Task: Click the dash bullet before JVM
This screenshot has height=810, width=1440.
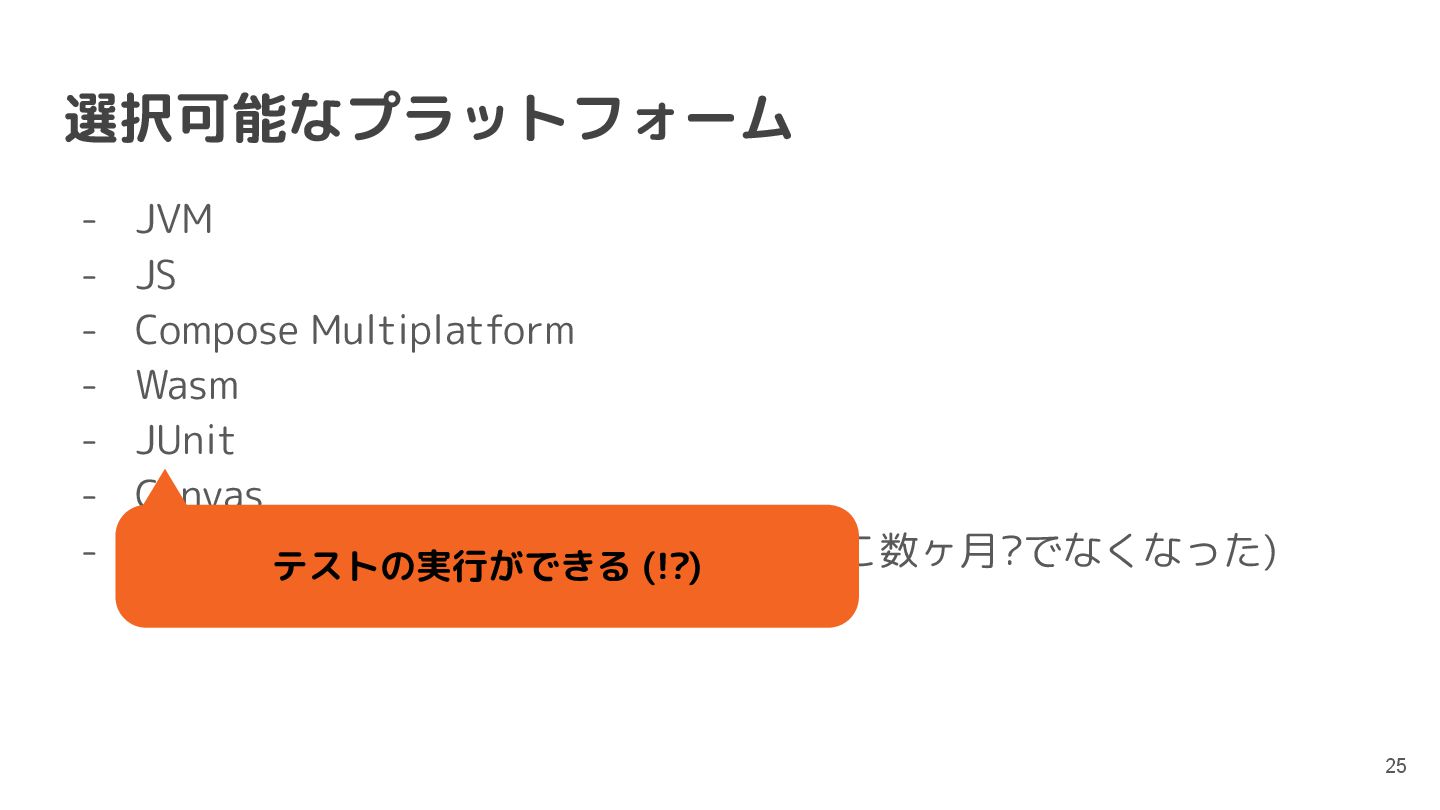Action: [90, 220]
